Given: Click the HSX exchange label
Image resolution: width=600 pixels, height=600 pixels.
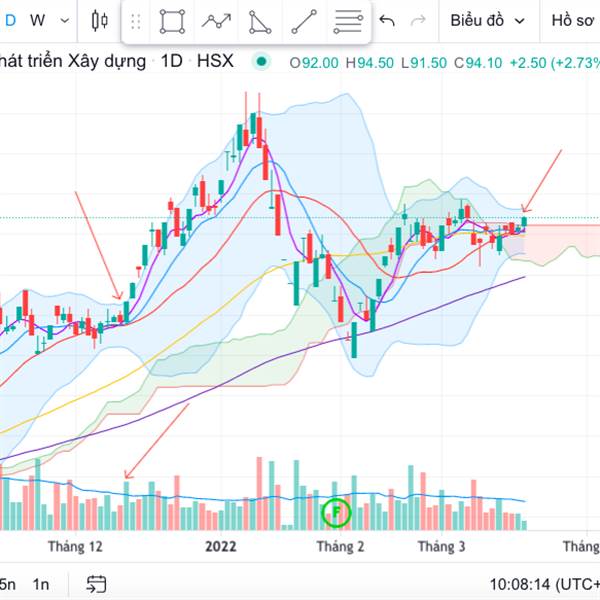Looking at the screenshot, I should [215, 61].
